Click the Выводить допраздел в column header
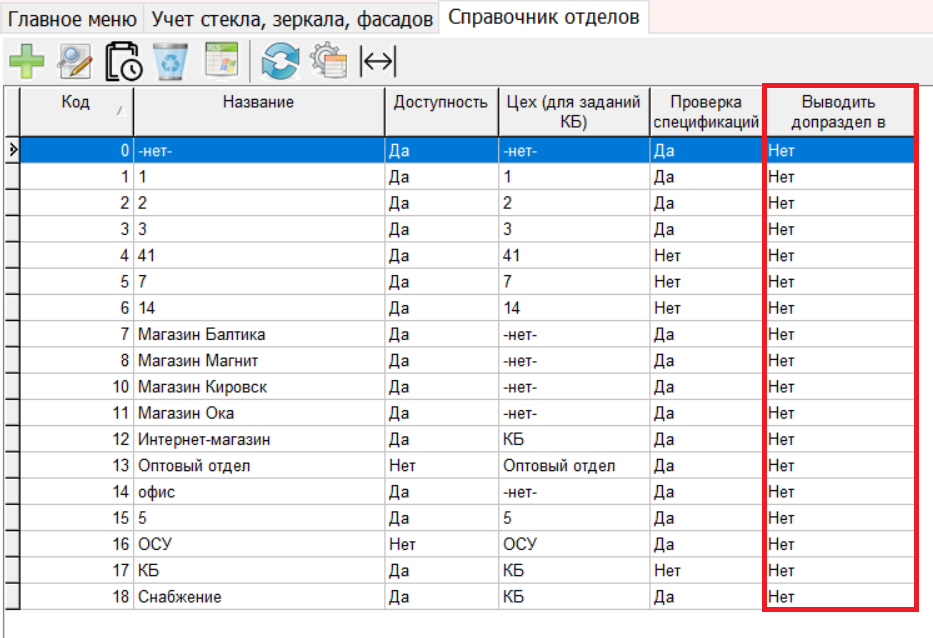933x638 pixels. [x=838, y=112]
